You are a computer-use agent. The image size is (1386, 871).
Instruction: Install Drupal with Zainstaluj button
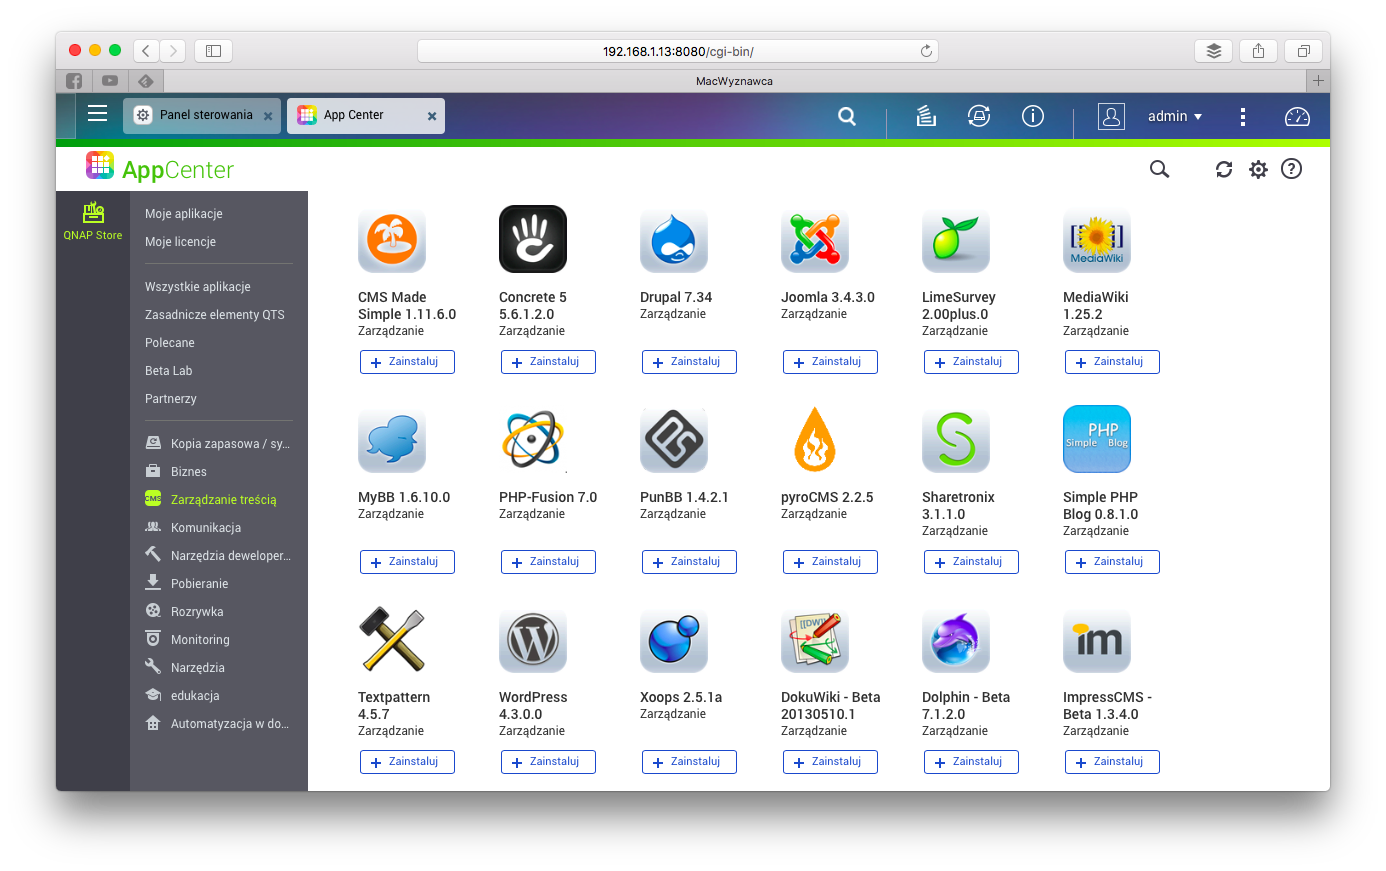(x=689, y=362)
